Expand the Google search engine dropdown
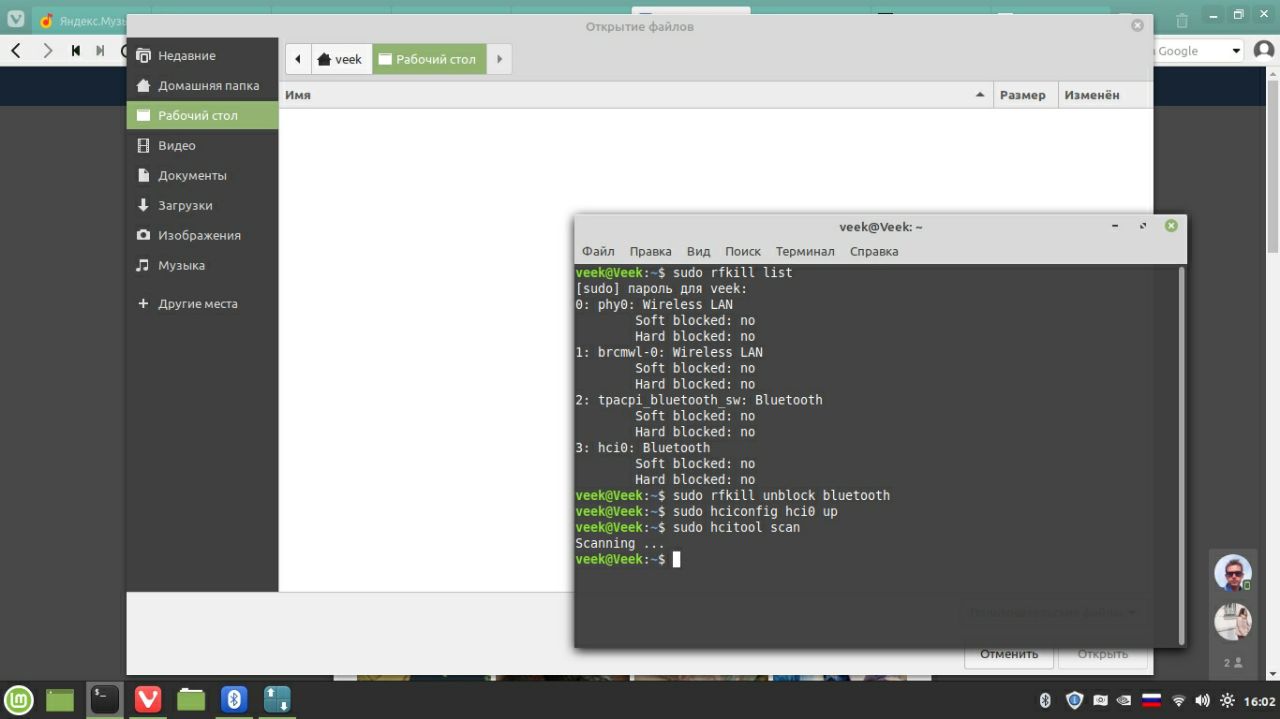The height and width of the screenshot is (719, 1280). (x=1236, y=51)
